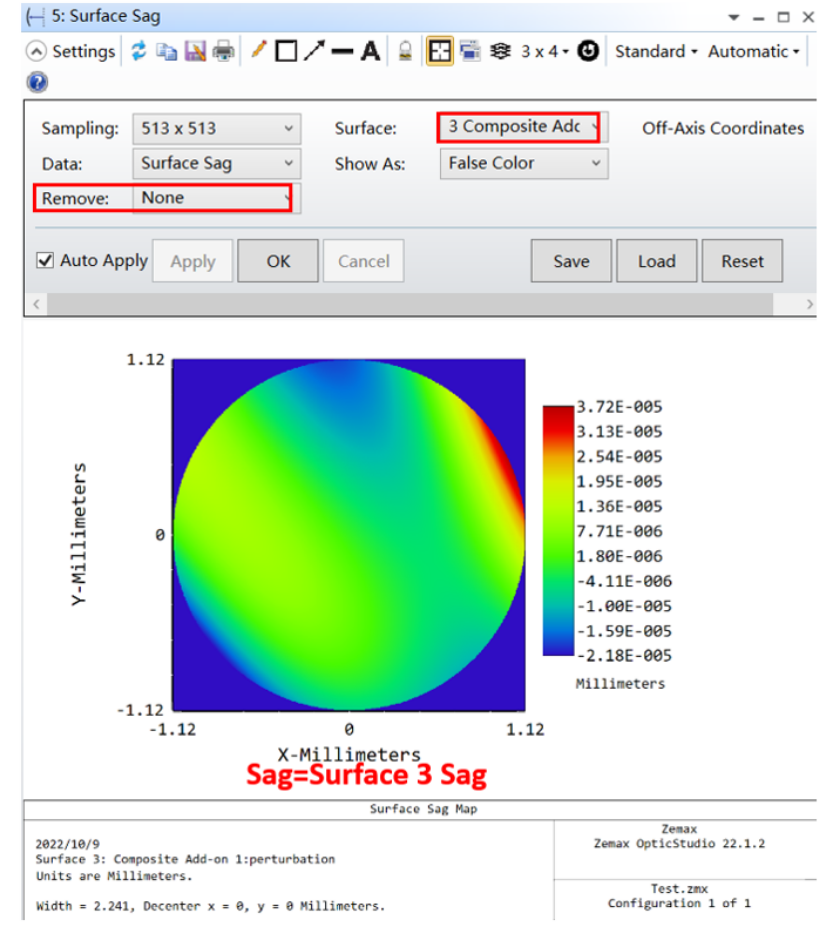
Task: Click the window title dropdown arrow
Action: (x=734, y=17)
